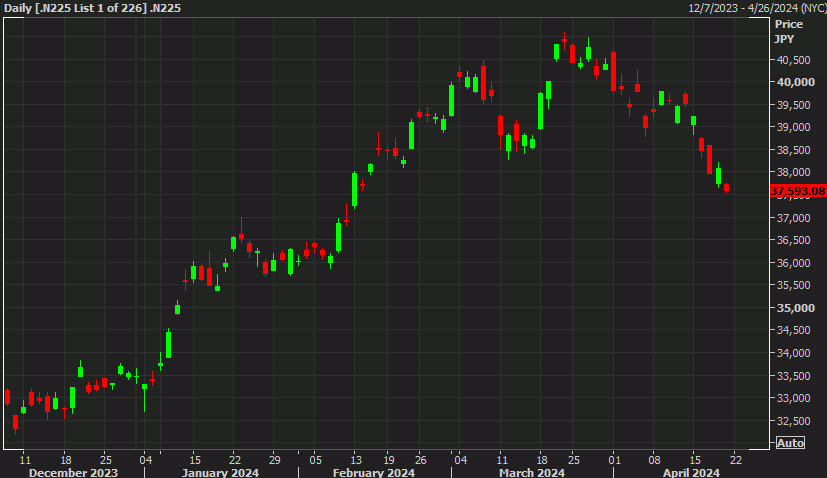This screenshot has height=478, width=827.
Task: Select the February 2024 month label
Action: tap(373, 472)
